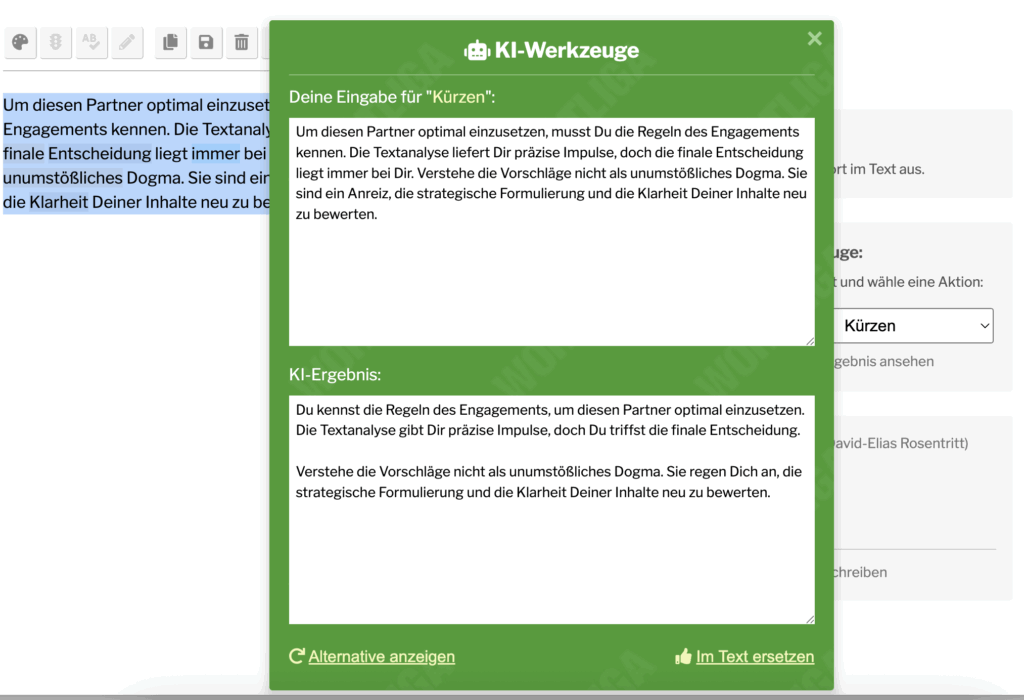Image resolution: width=1024 pixels, height=700 pixels.
Task: Open the color palette tool
Action: [20, 43]
